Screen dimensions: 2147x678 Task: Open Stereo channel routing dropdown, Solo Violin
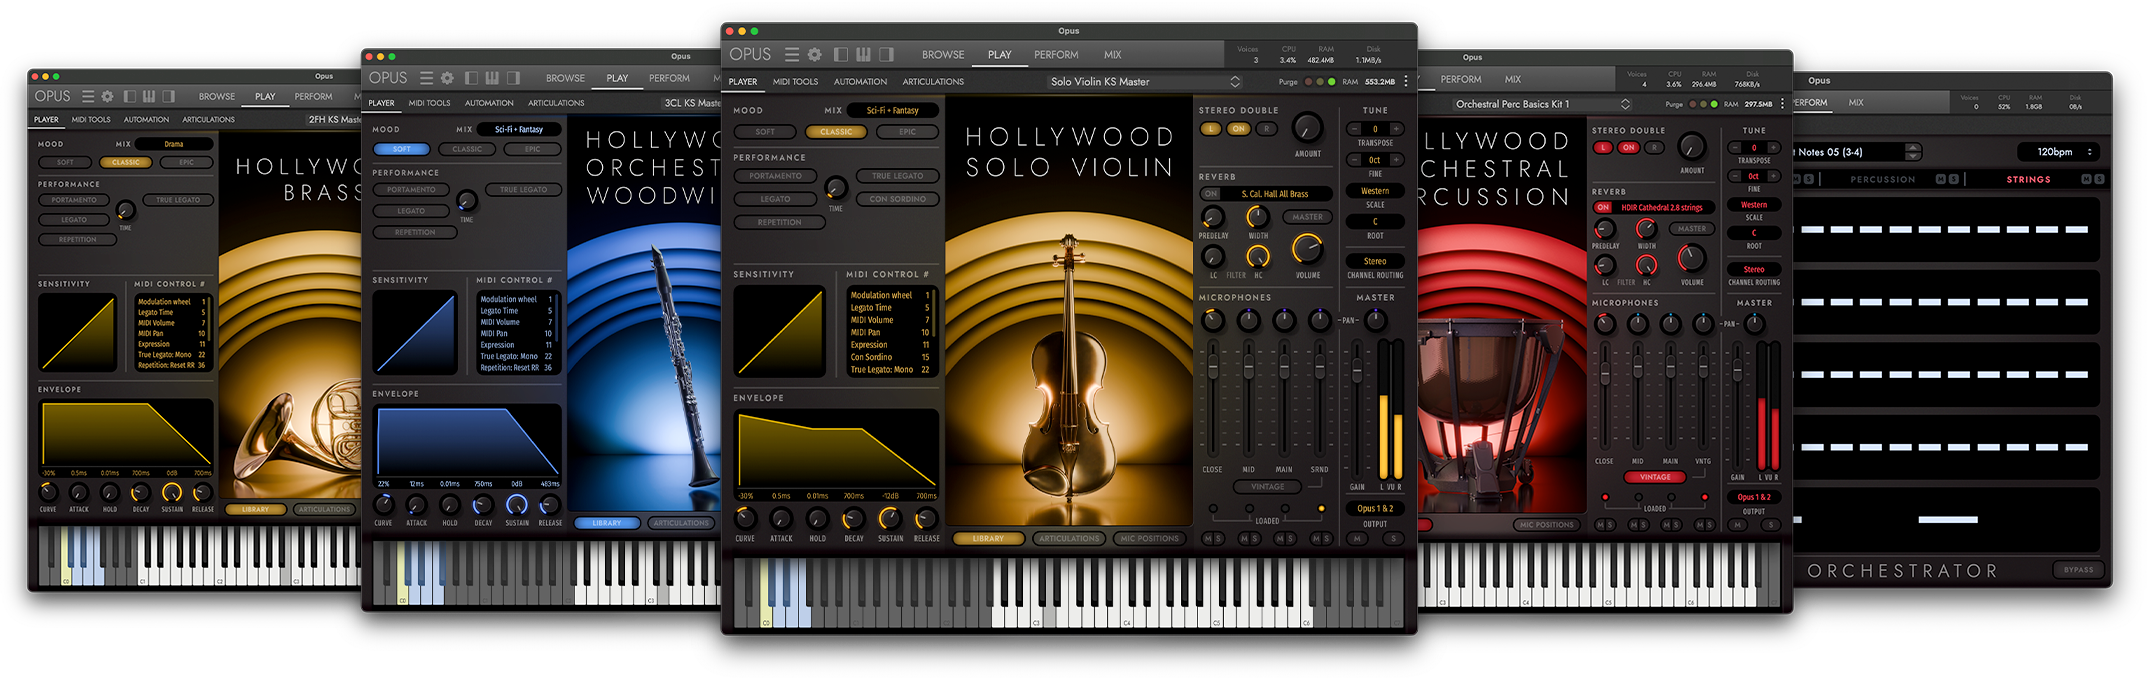coord(1375,261)
